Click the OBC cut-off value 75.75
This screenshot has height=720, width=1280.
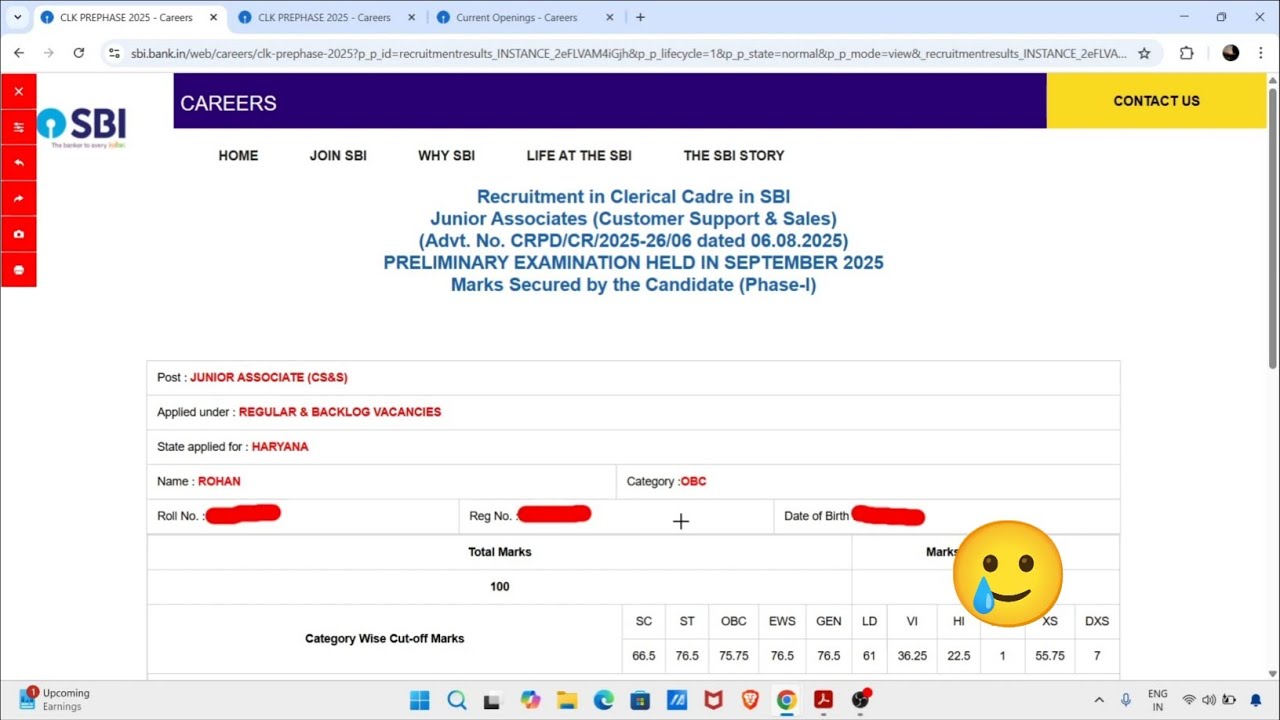[734, 656]
